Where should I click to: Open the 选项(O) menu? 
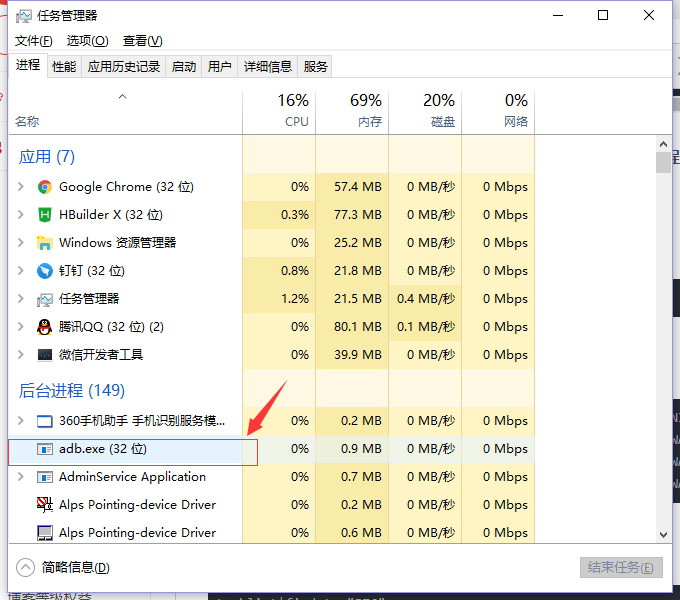coord(87,41)
